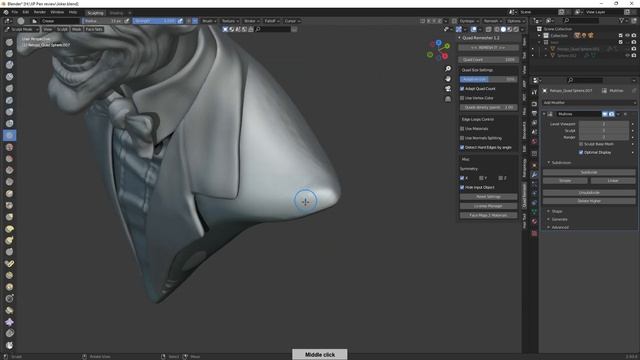
Task: Open the Mask menu in viewport header
Action: coord(76,29)
